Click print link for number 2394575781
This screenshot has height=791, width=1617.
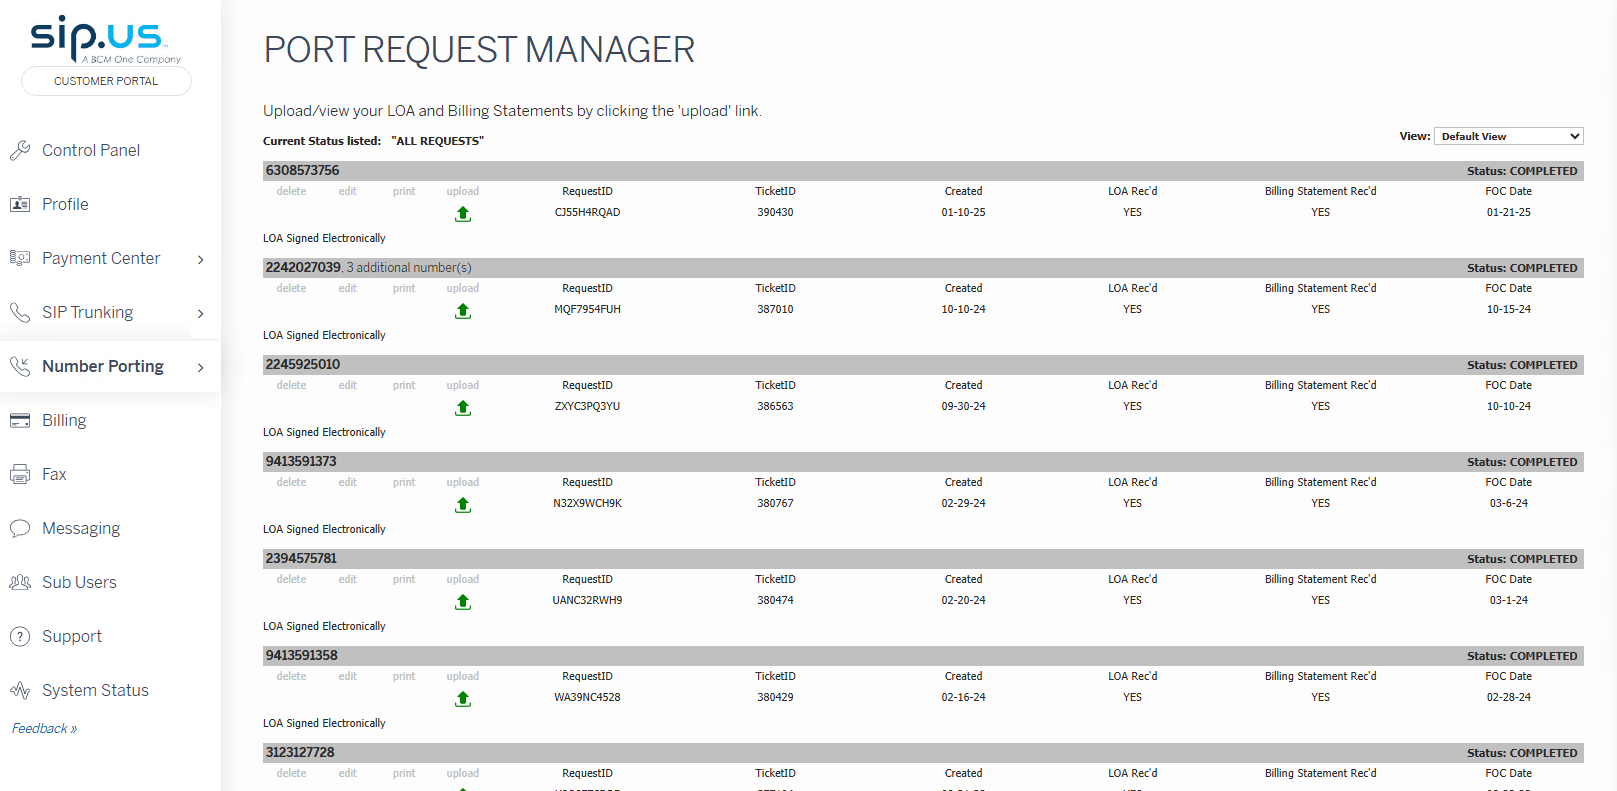404,579
